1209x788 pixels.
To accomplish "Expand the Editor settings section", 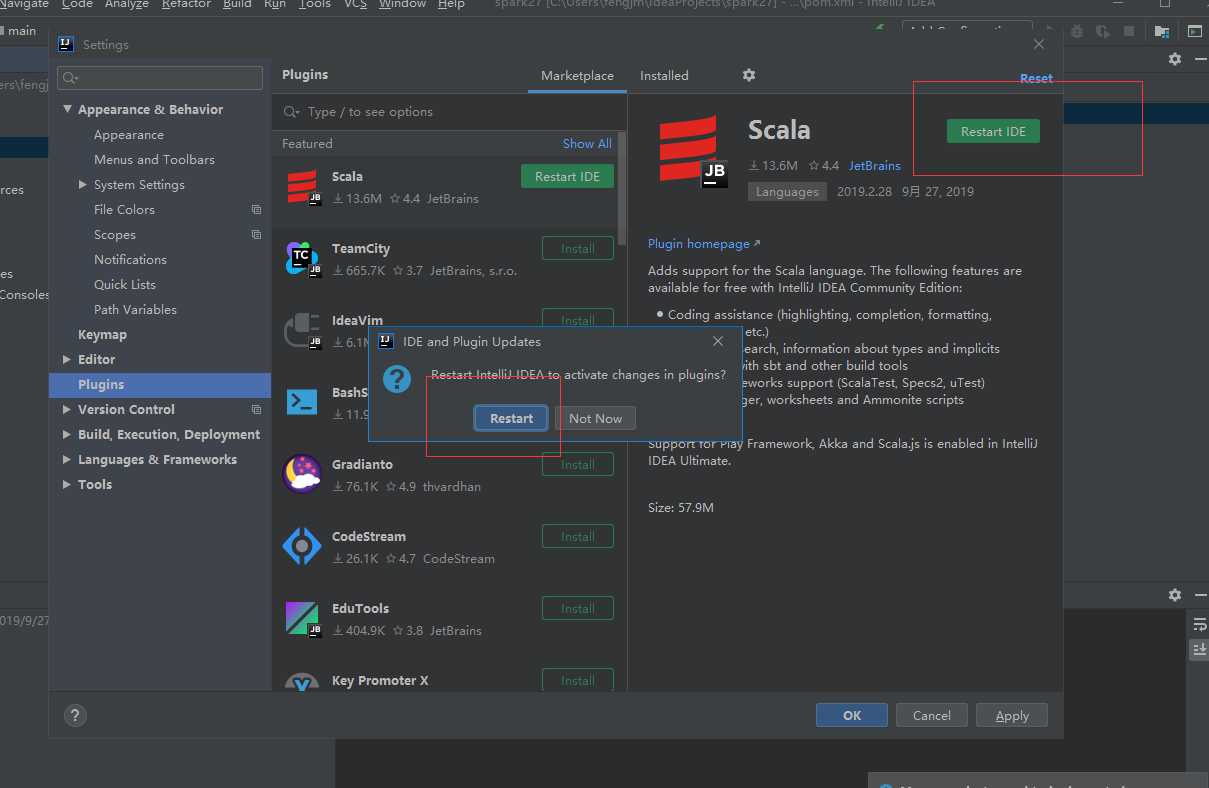I will 68,360.
